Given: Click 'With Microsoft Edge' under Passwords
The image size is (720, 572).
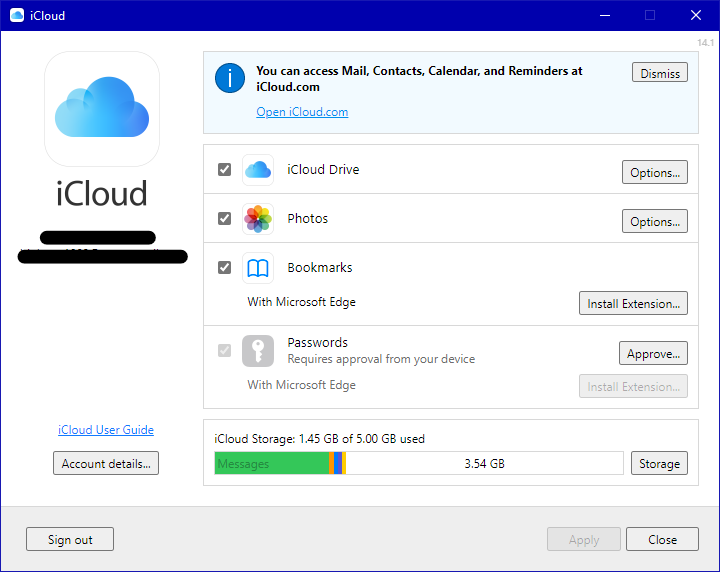Looking at the screenshot, I should coord(302,385).
